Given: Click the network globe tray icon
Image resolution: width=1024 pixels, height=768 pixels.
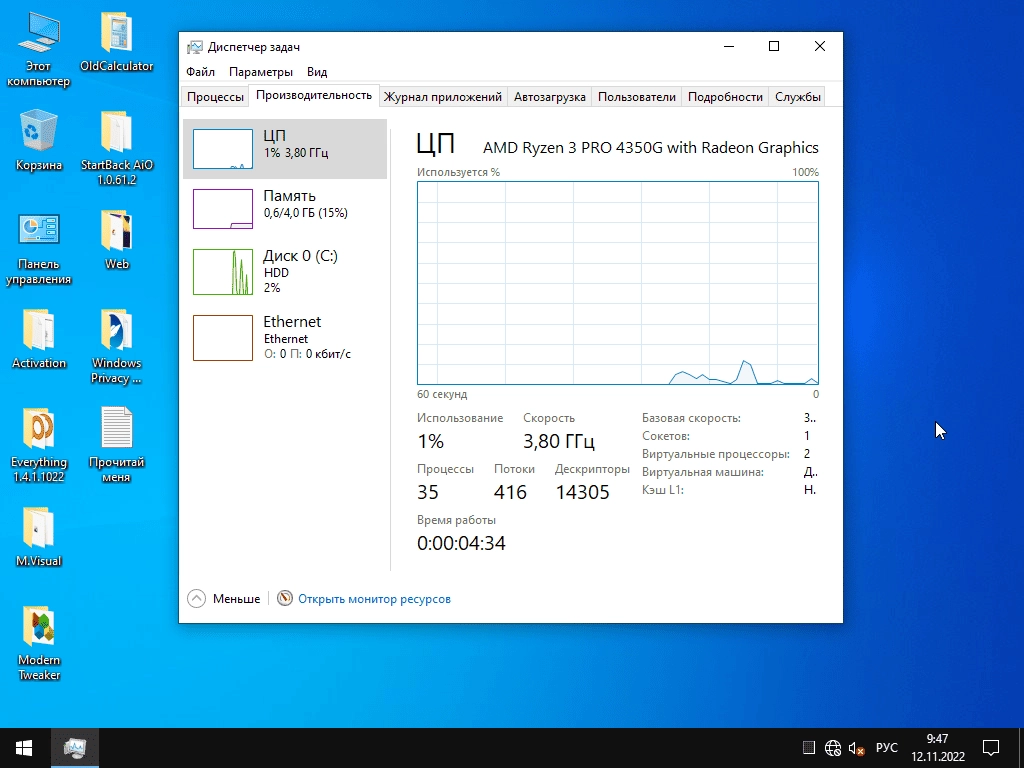Looking at the screenshot, I should coord(833,748).
